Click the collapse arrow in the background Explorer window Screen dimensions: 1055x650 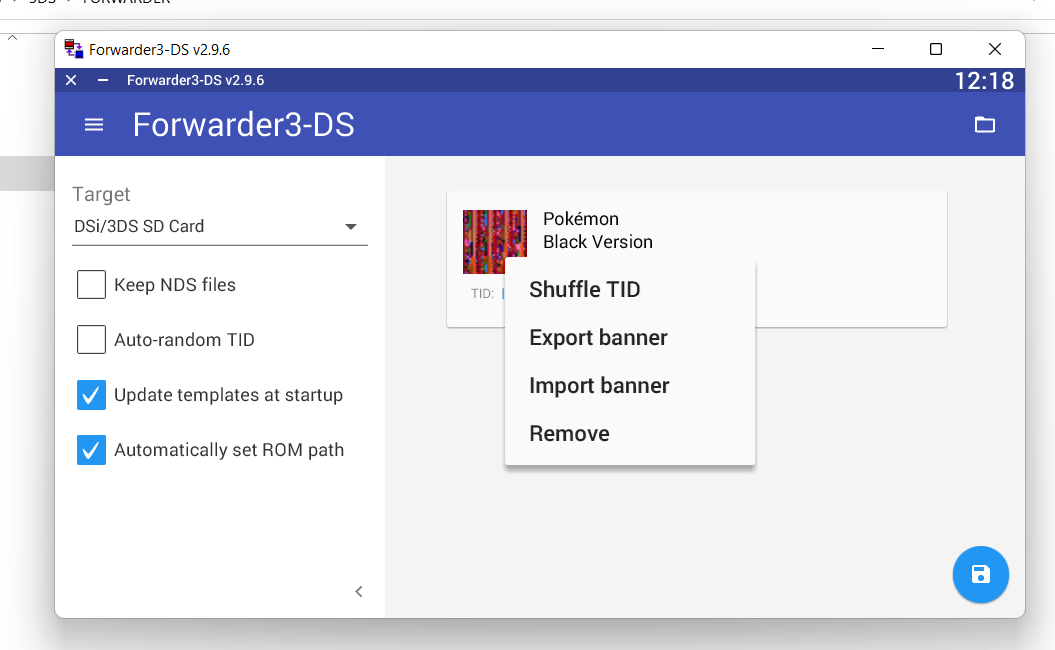(12, 38)
